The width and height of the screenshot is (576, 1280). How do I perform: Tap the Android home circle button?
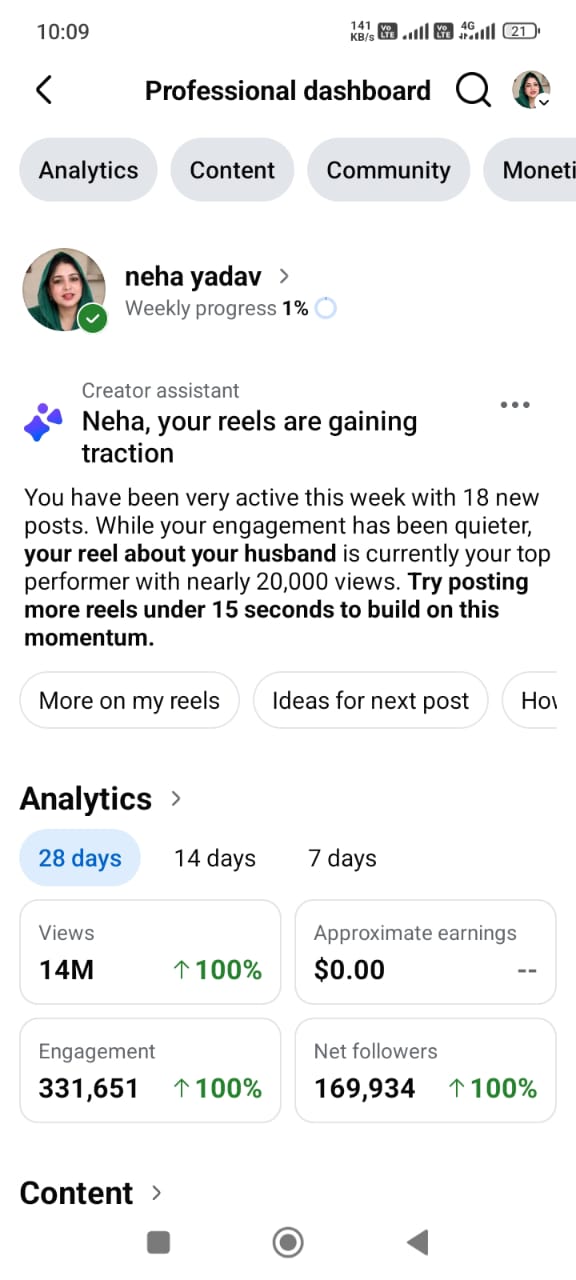(x=288, y=1242)
